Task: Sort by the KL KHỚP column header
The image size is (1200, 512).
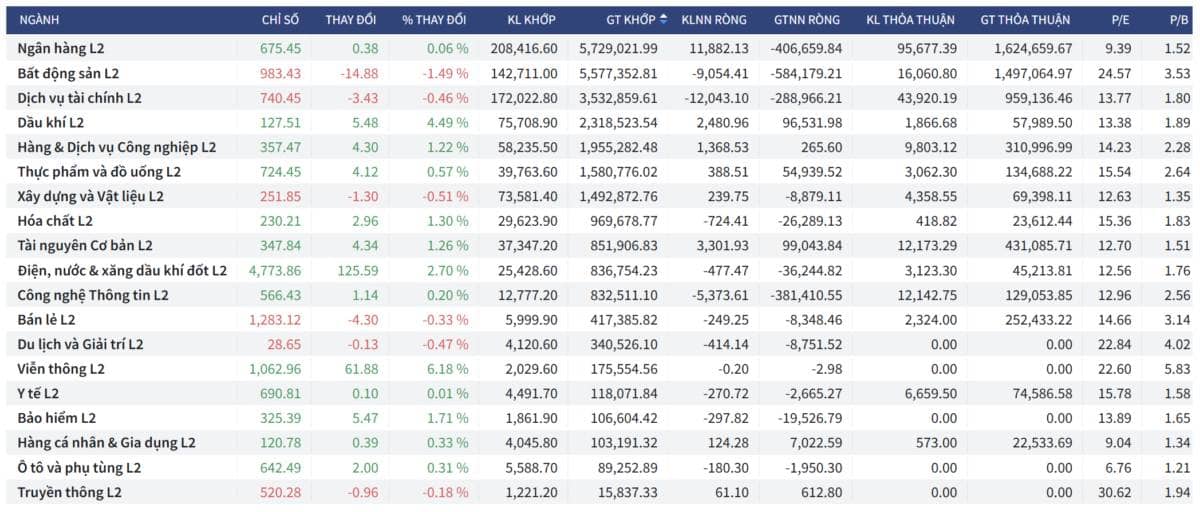Action: coord(531,19)
